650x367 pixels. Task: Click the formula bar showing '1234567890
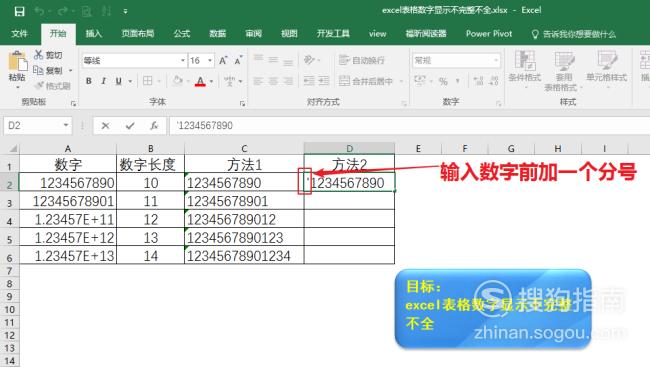[x=409, y=126]
